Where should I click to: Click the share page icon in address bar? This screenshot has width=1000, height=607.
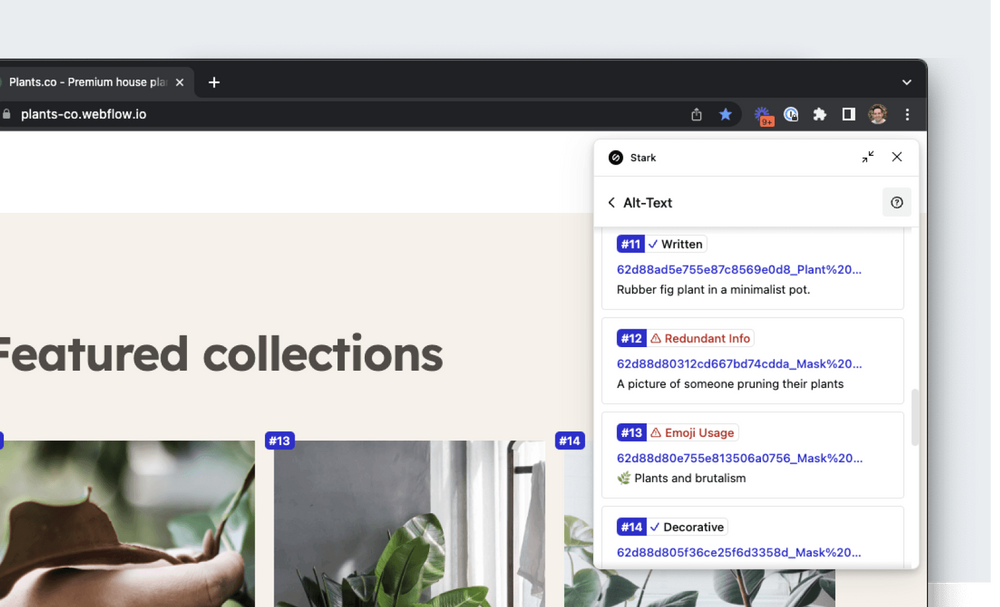[x=696, y=115]
